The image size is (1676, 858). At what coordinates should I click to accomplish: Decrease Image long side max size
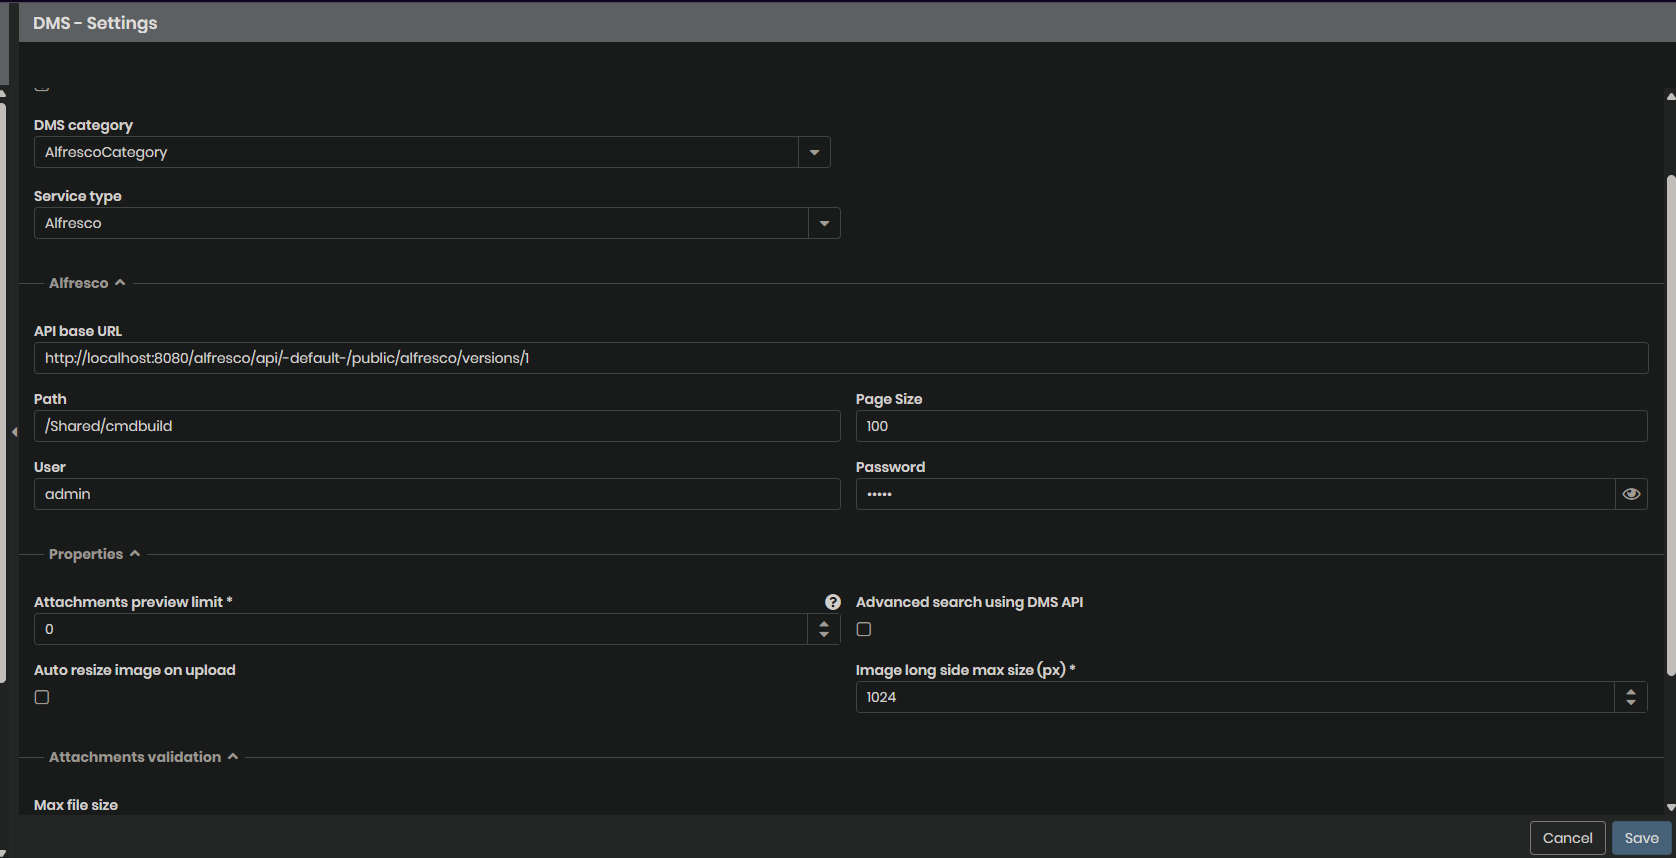(x=1631, y=703)
